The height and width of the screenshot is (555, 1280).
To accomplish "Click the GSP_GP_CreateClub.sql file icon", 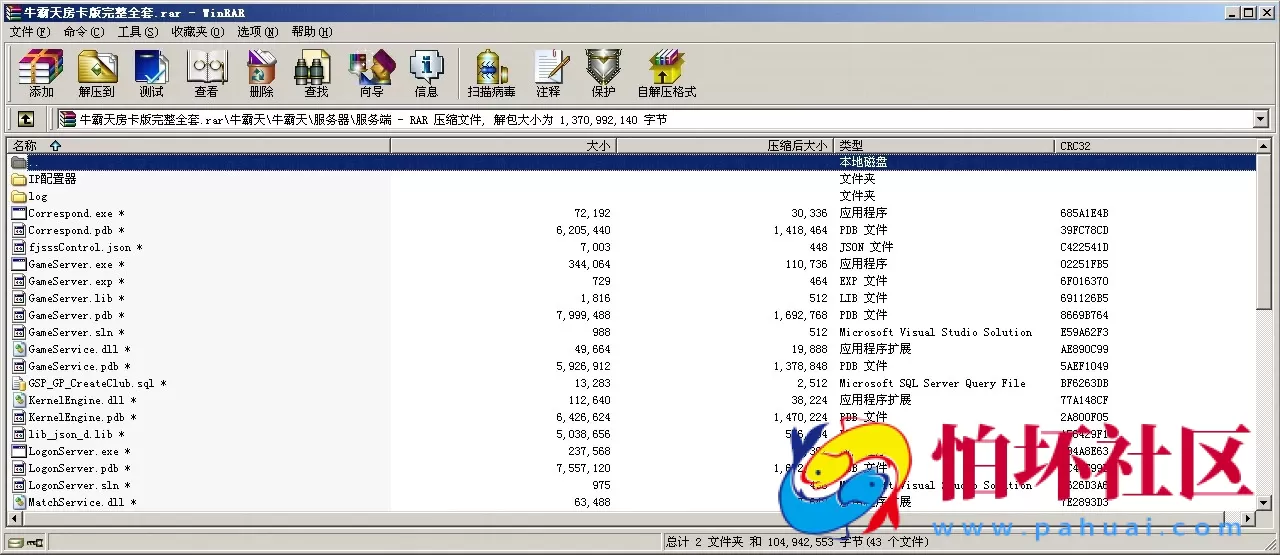I will pos(19,383).
